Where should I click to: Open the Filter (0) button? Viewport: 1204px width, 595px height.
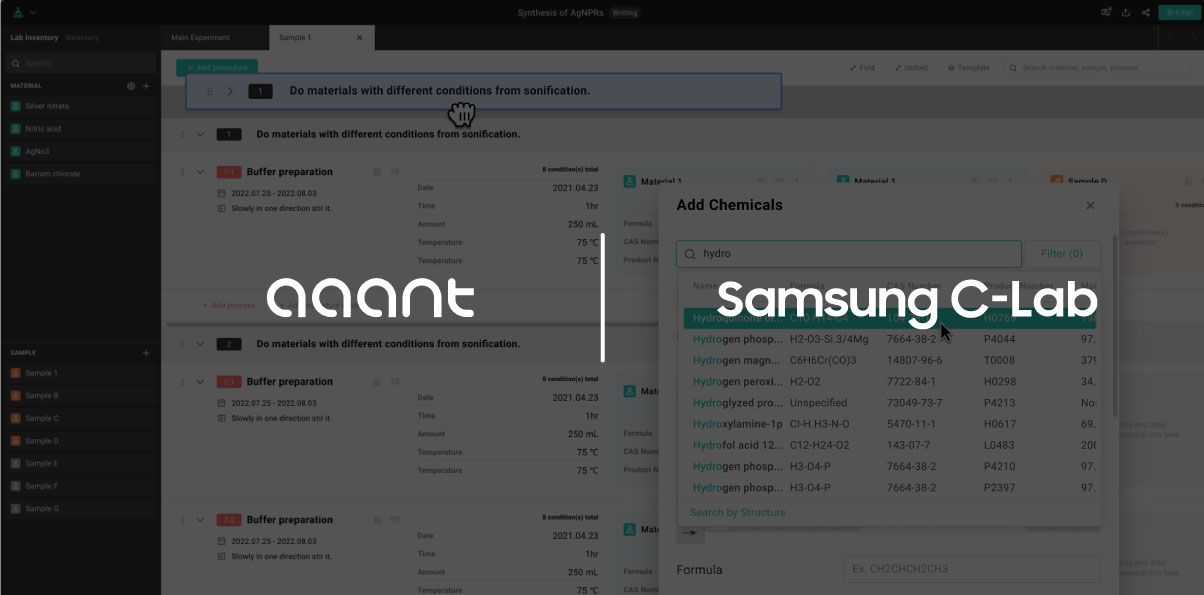point(1061,254)
